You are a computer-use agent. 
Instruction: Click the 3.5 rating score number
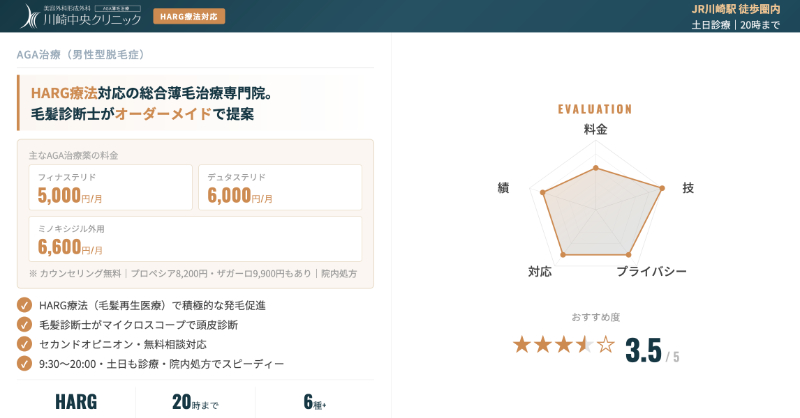pyautogui.click(x=643, y=351)
